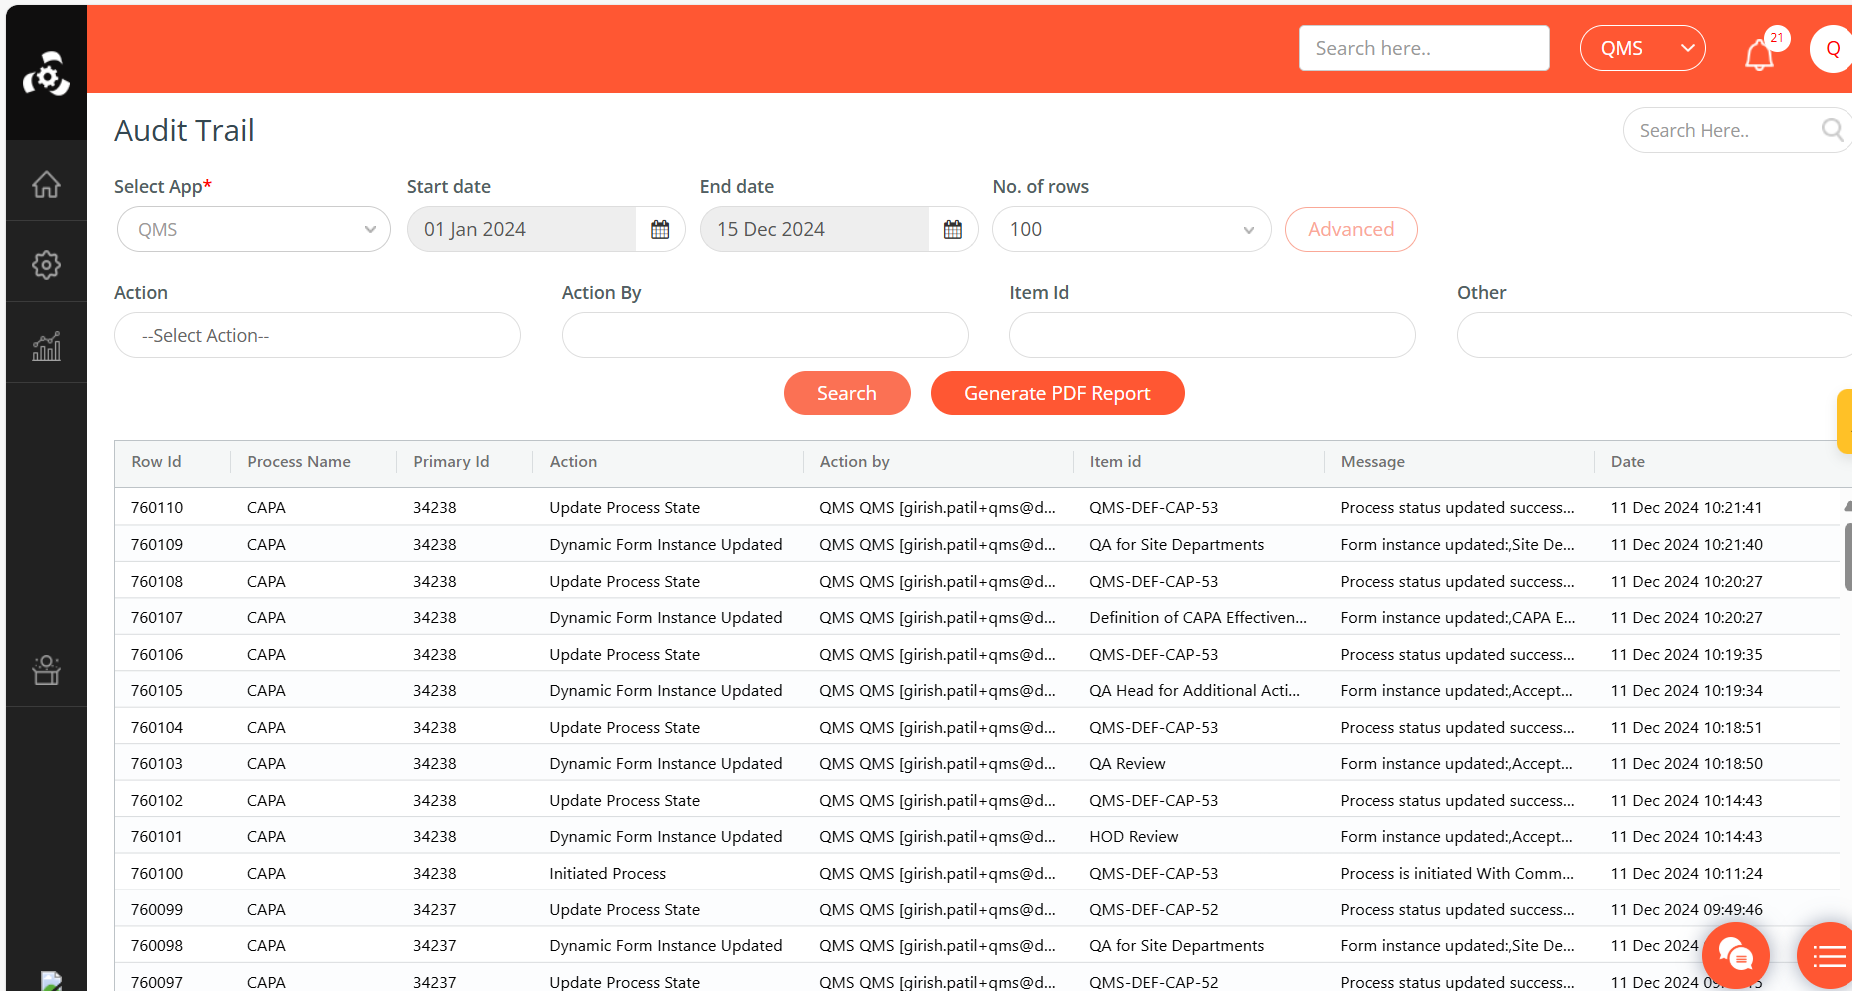Click the Advanced filter button
This screenshot has width=1852, height=991.
click(x=1350, y=230)
